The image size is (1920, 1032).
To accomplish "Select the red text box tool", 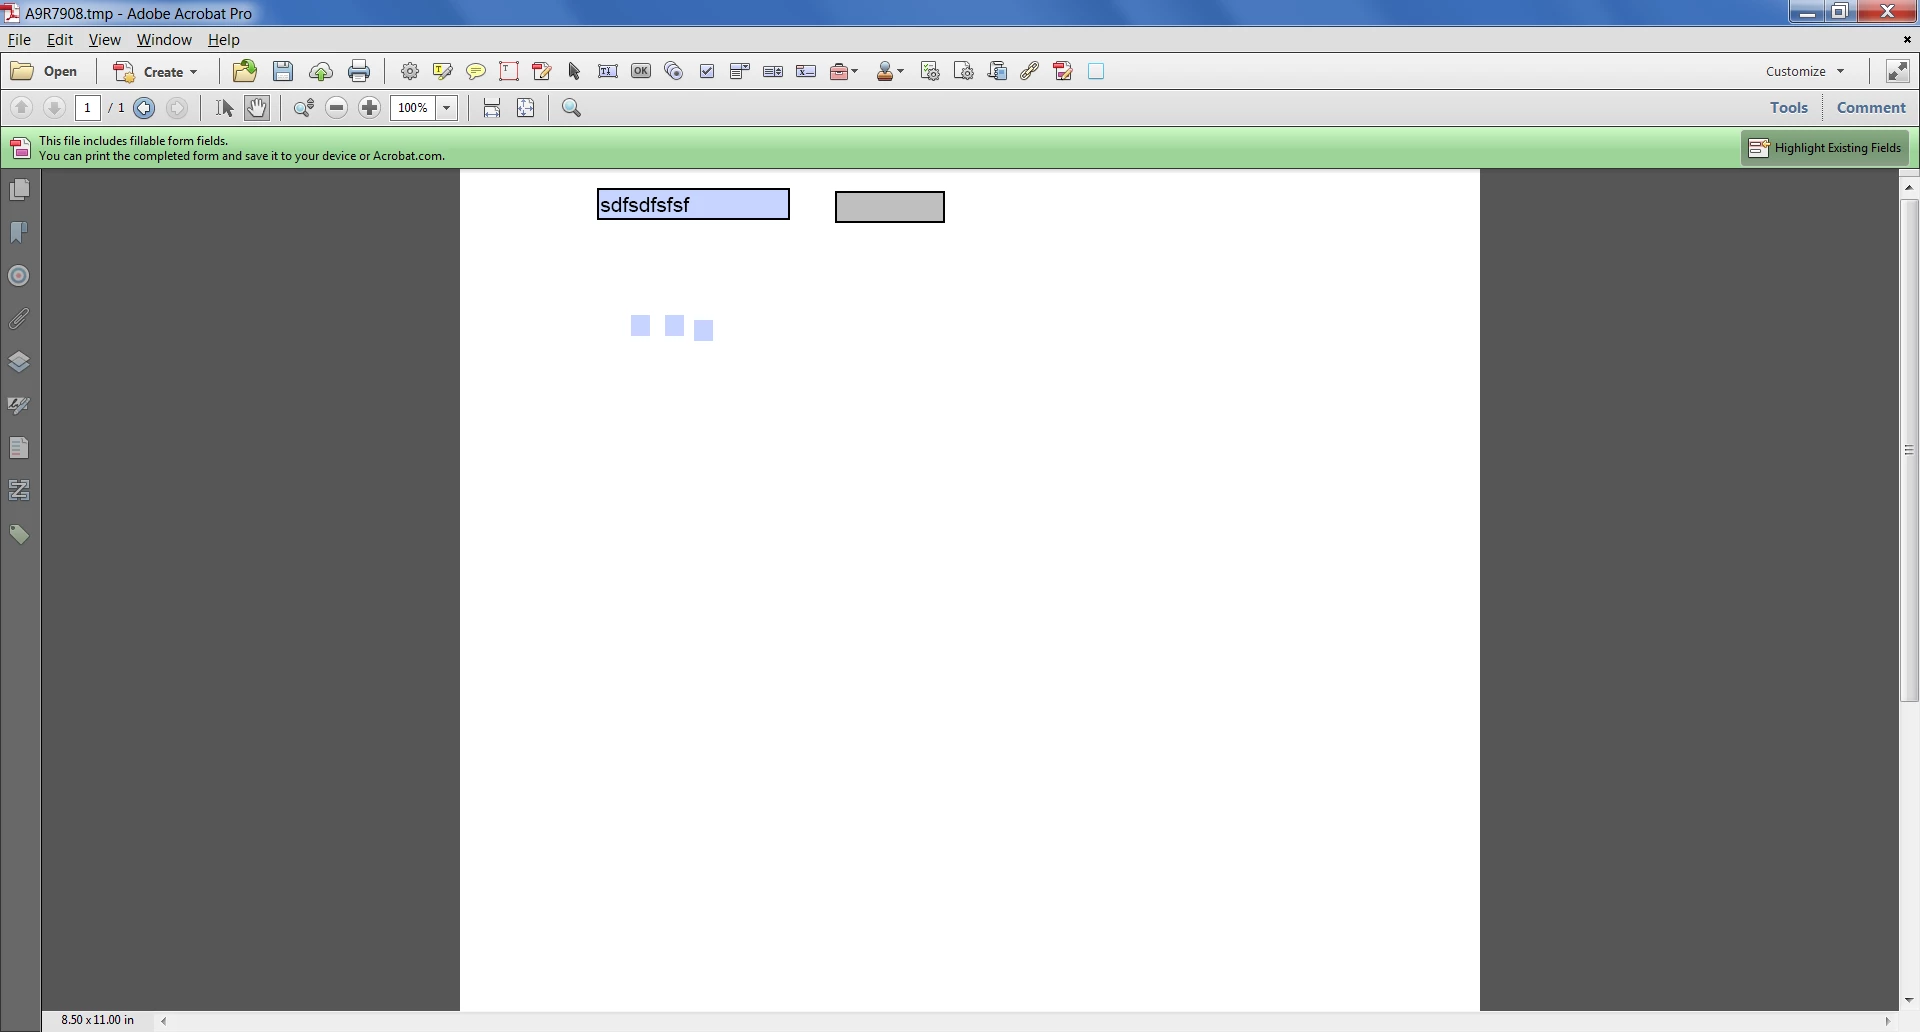I will point(509,71).
